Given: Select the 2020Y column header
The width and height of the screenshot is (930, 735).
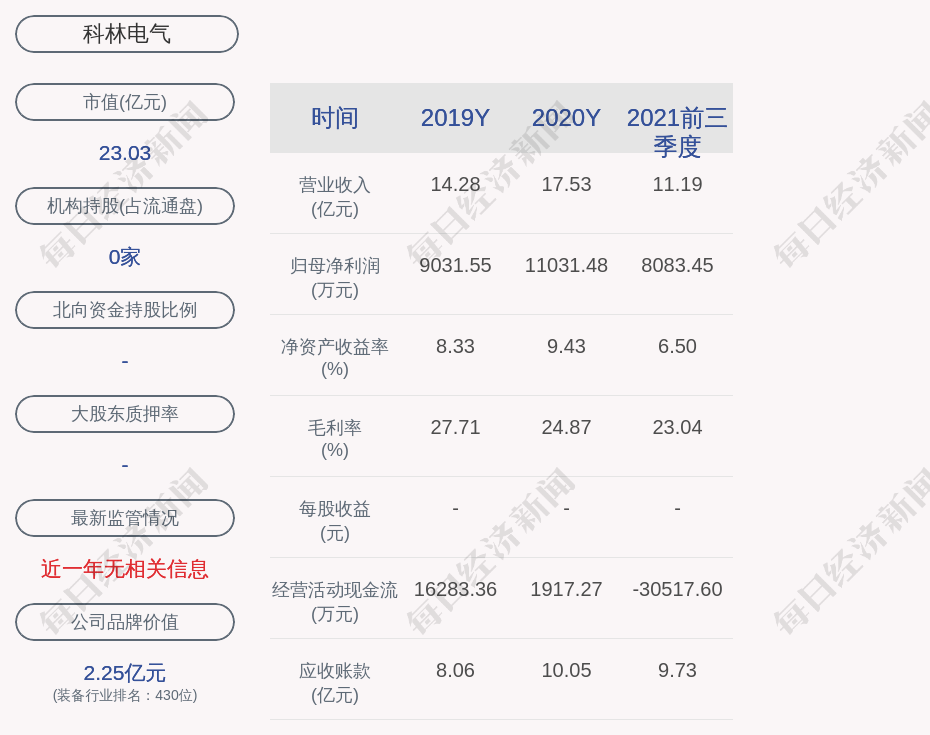Looking at the screenshot, I should click(566, 118).
